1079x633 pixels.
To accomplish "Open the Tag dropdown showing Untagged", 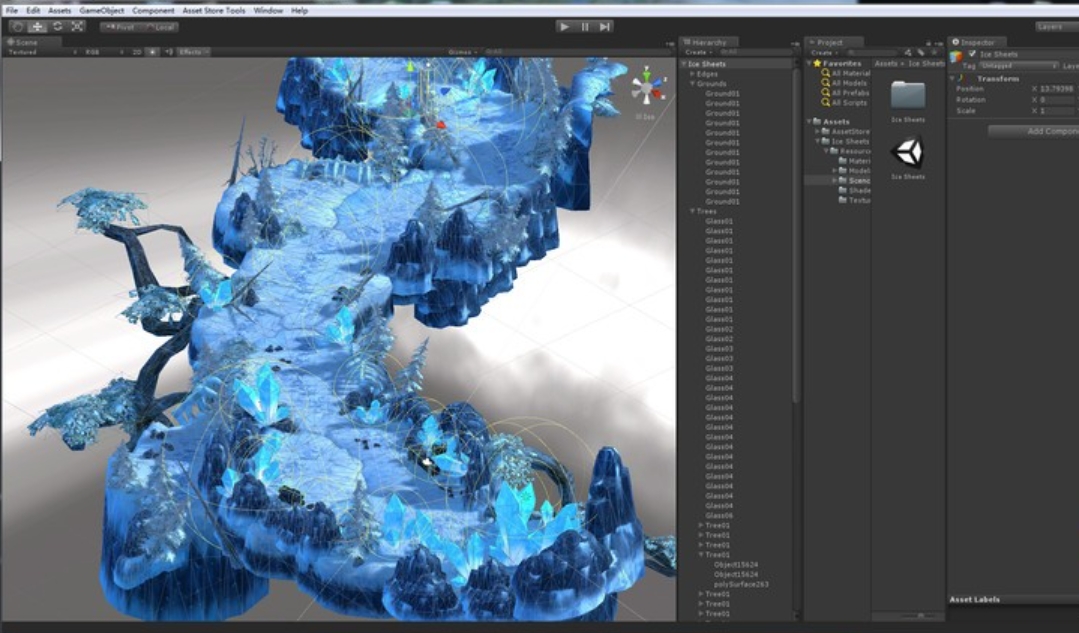I will (1017, 66).
